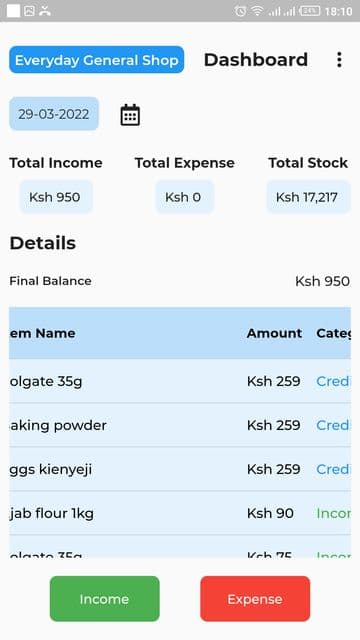360x640 pixels.
Task: Select the Everyday General Shop chip
Action: [97, 60]
